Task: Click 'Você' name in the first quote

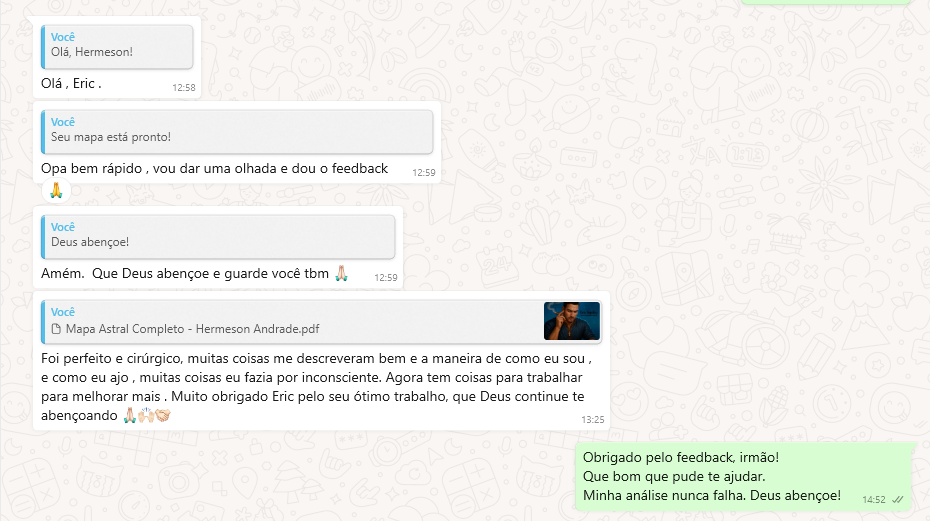Action: 63,37
